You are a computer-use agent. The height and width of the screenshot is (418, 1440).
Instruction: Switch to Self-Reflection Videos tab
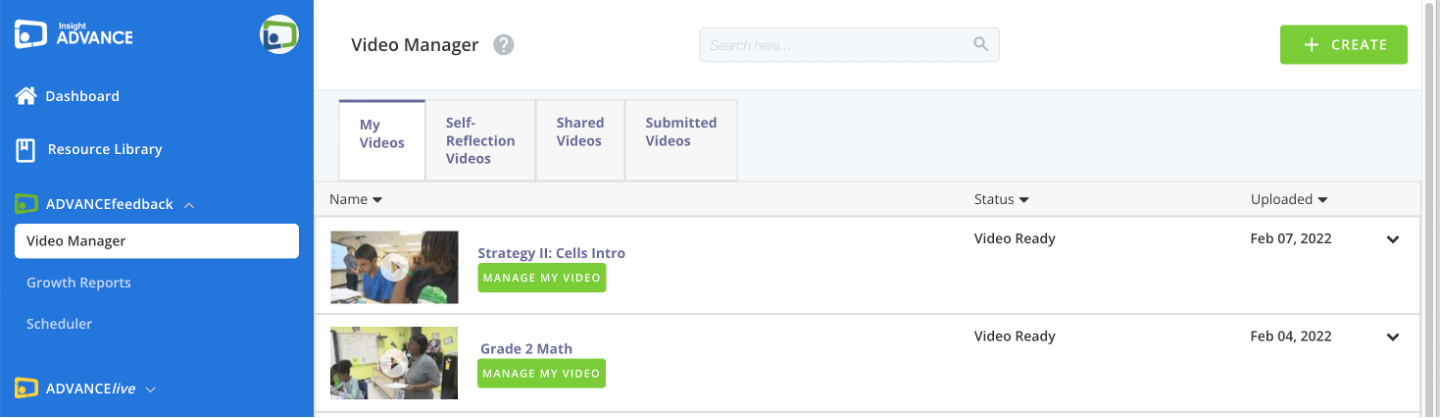pos(480,140)
